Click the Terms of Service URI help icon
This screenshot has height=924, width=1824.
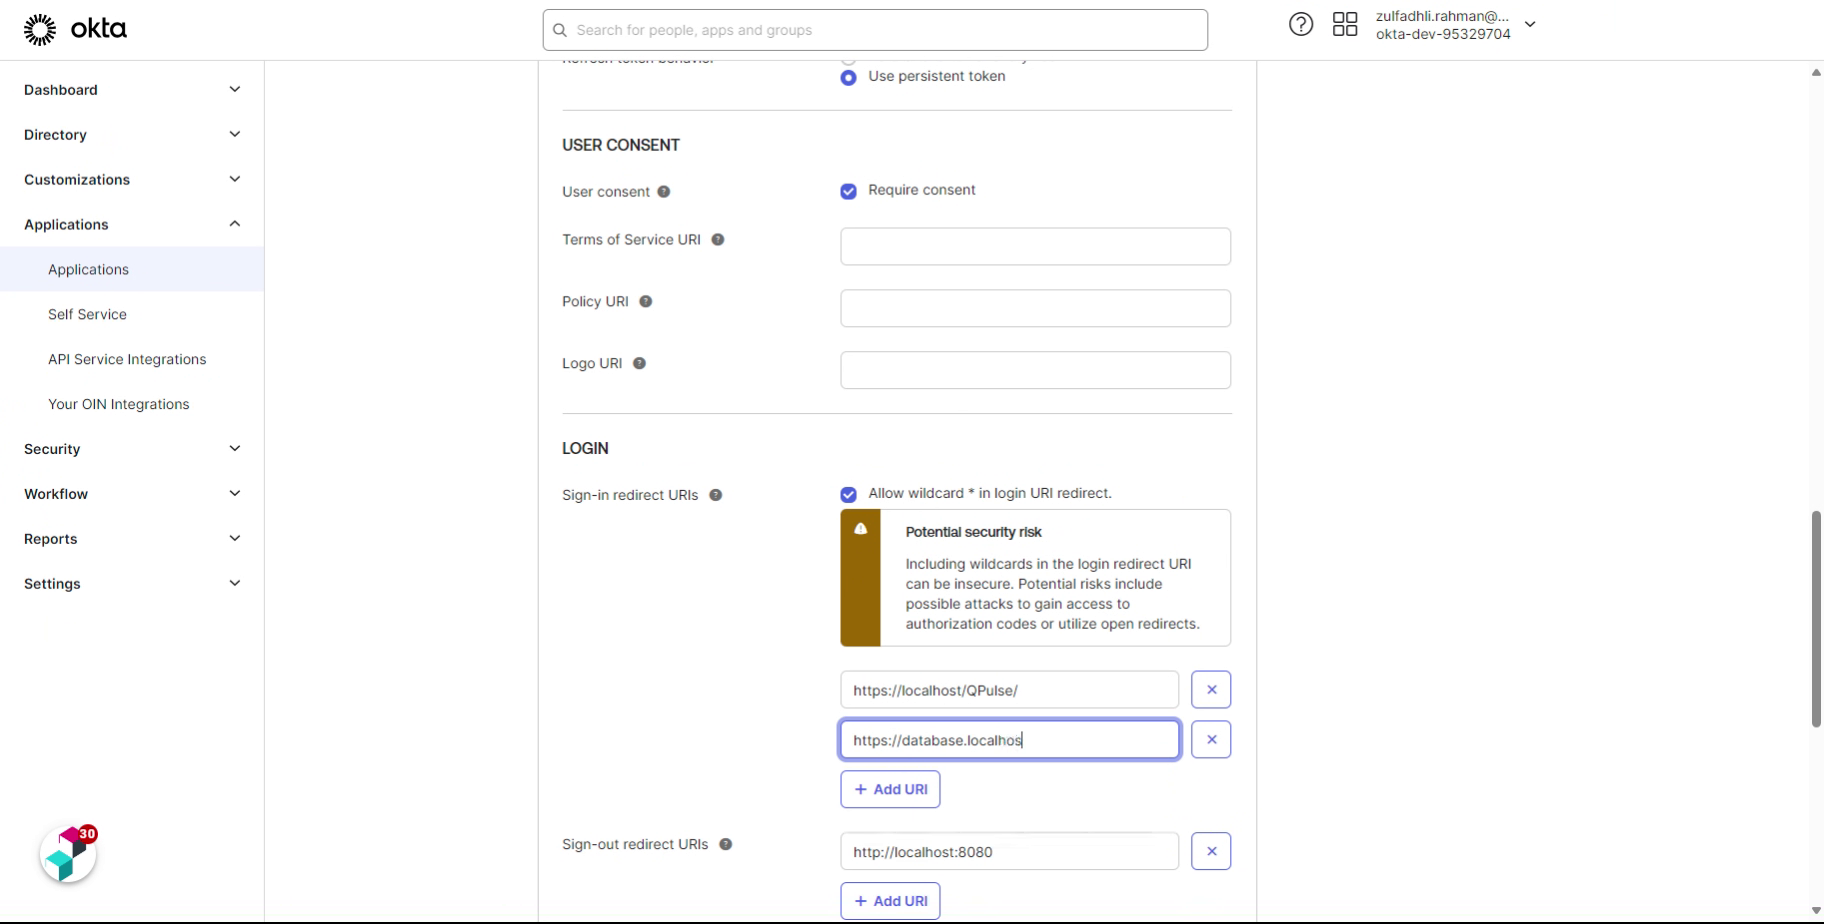tap(719, 240)
